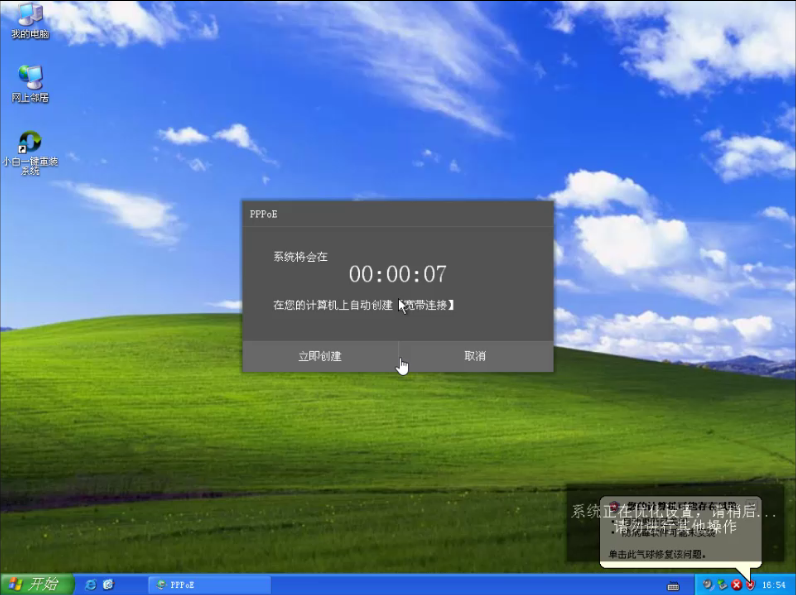The height and width of the screenshot is (595, 796).
Task: Click the red X security alert tray icon
Action: pyautogui.click(x=737, y=584)
